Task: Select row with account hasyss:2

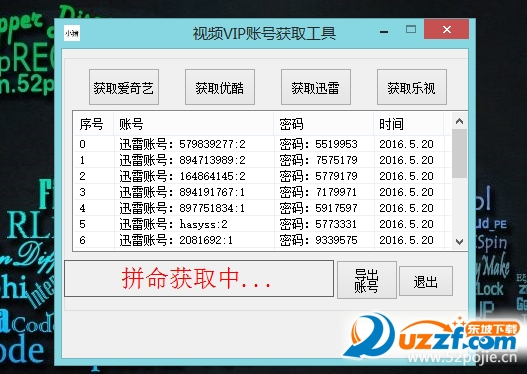Action: [x=262, y=224]
